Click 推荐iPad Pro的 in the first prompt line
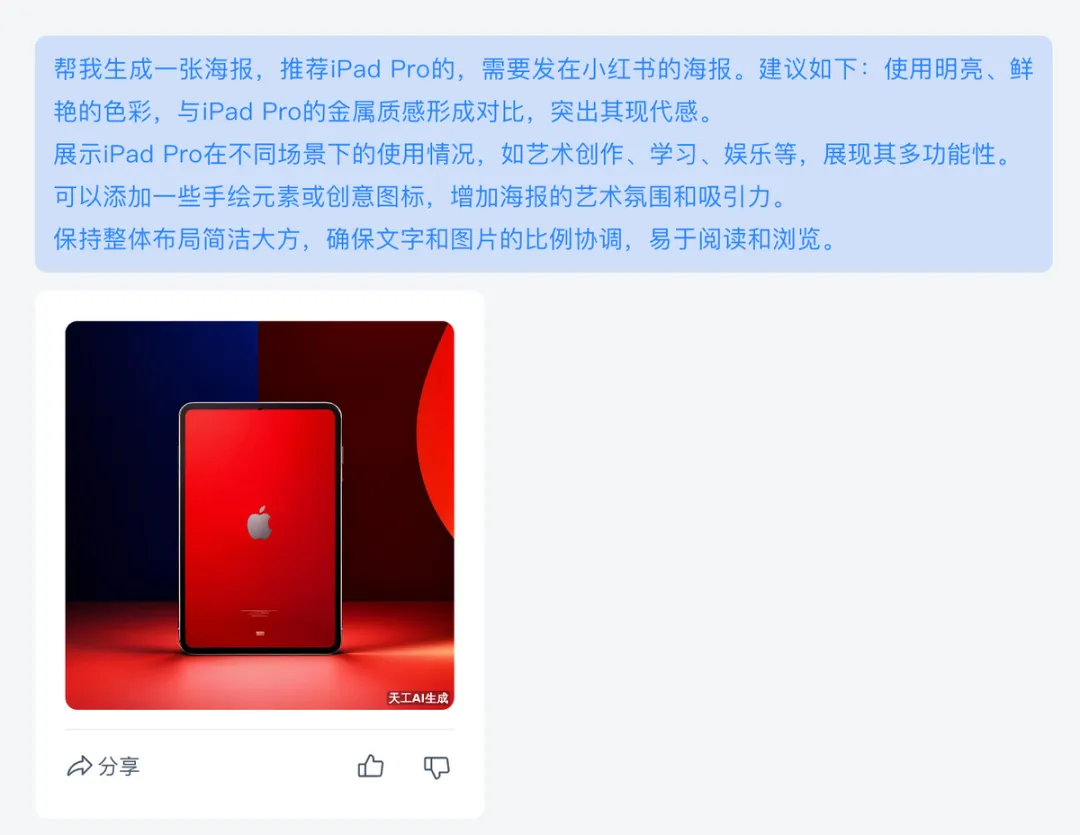This screenshot has height=835, width=1080. pos(368,69)
